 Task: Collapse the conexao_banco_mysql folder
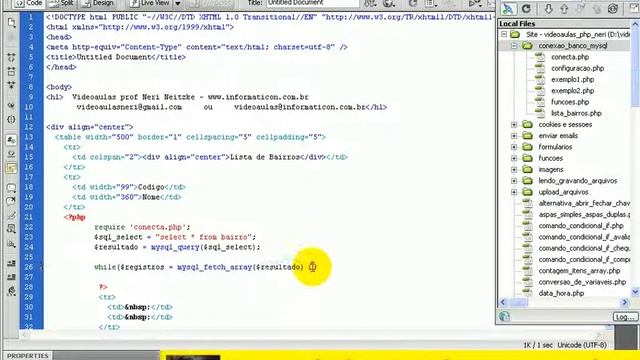[514, 46]
